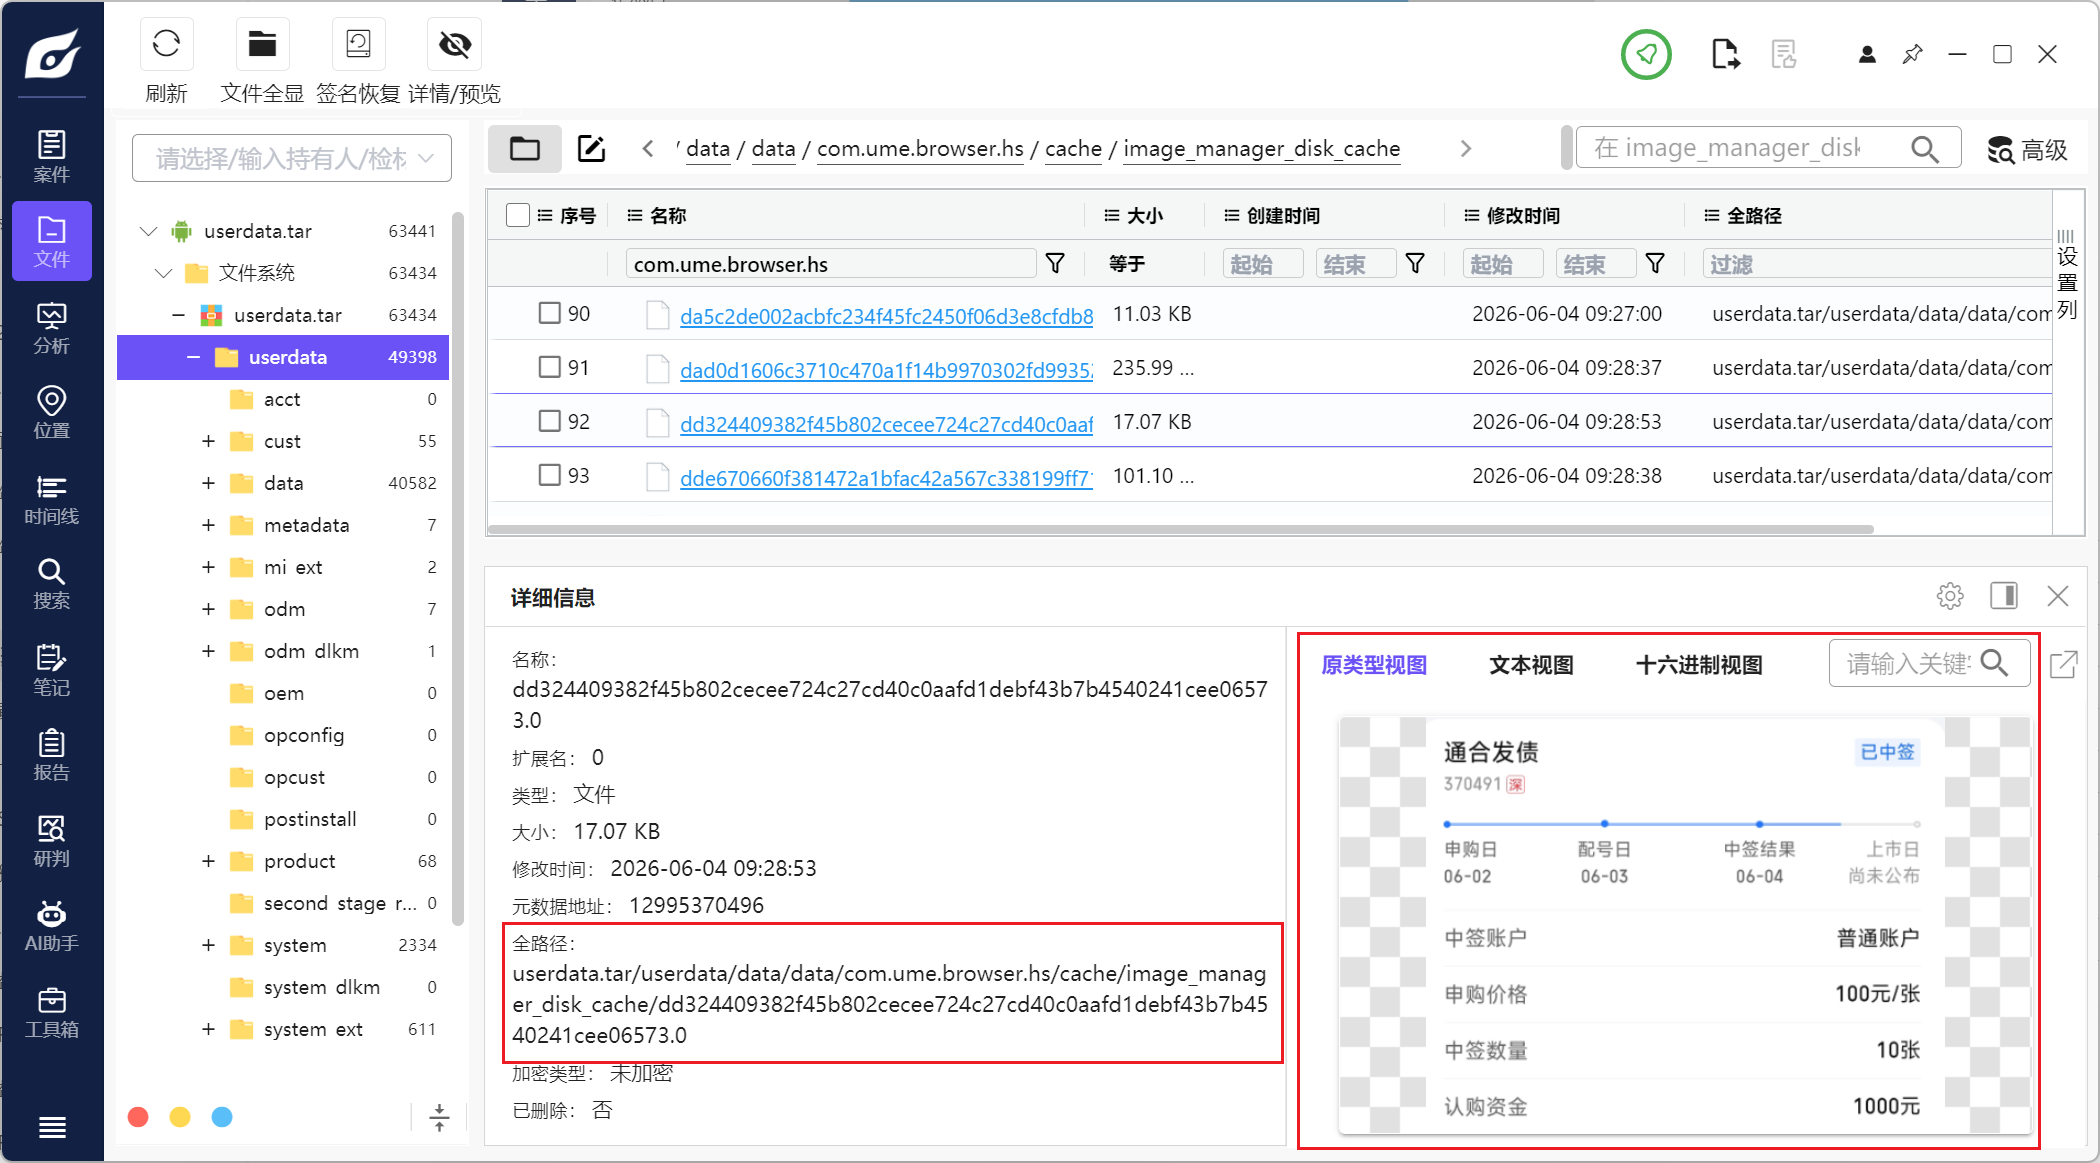Expand the data folder in tree

click(208, 483)
